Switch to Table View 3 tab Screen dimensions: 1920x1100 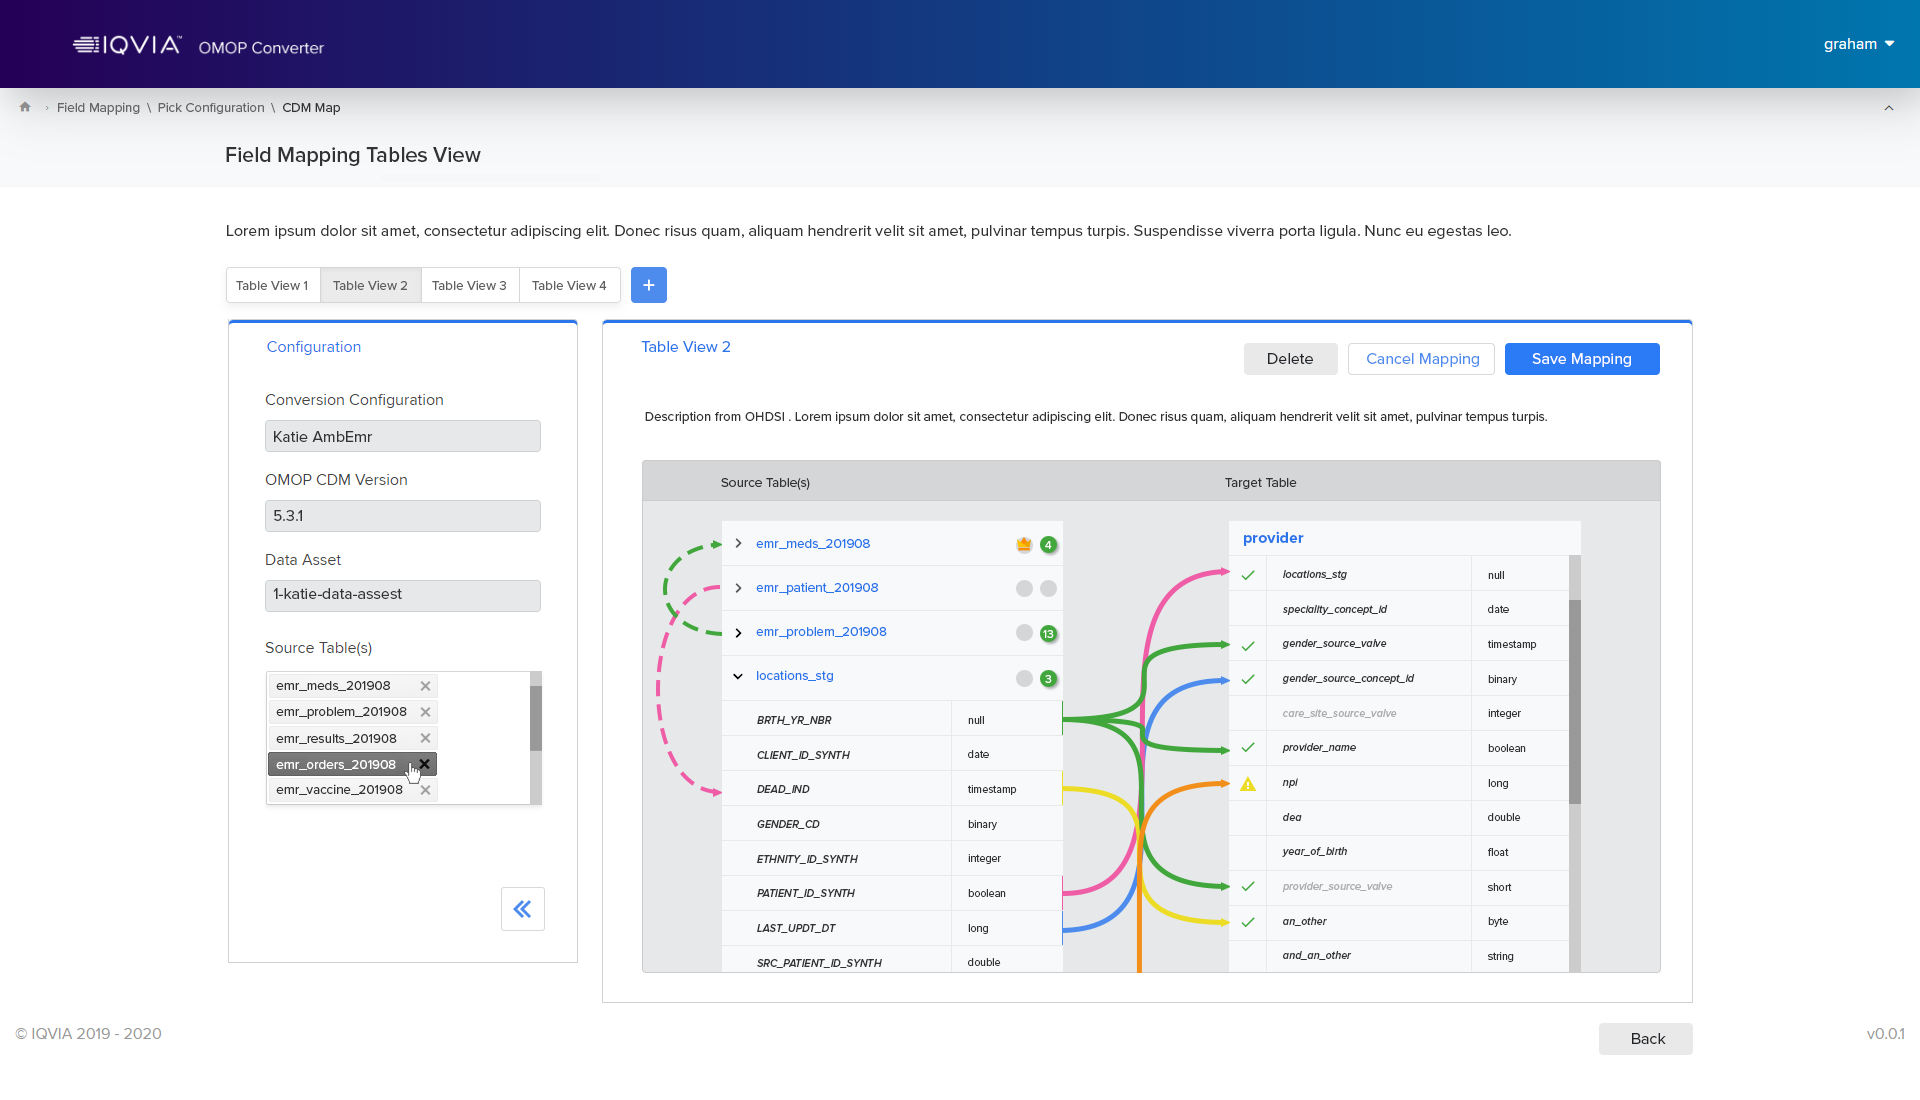coord(469,285)
